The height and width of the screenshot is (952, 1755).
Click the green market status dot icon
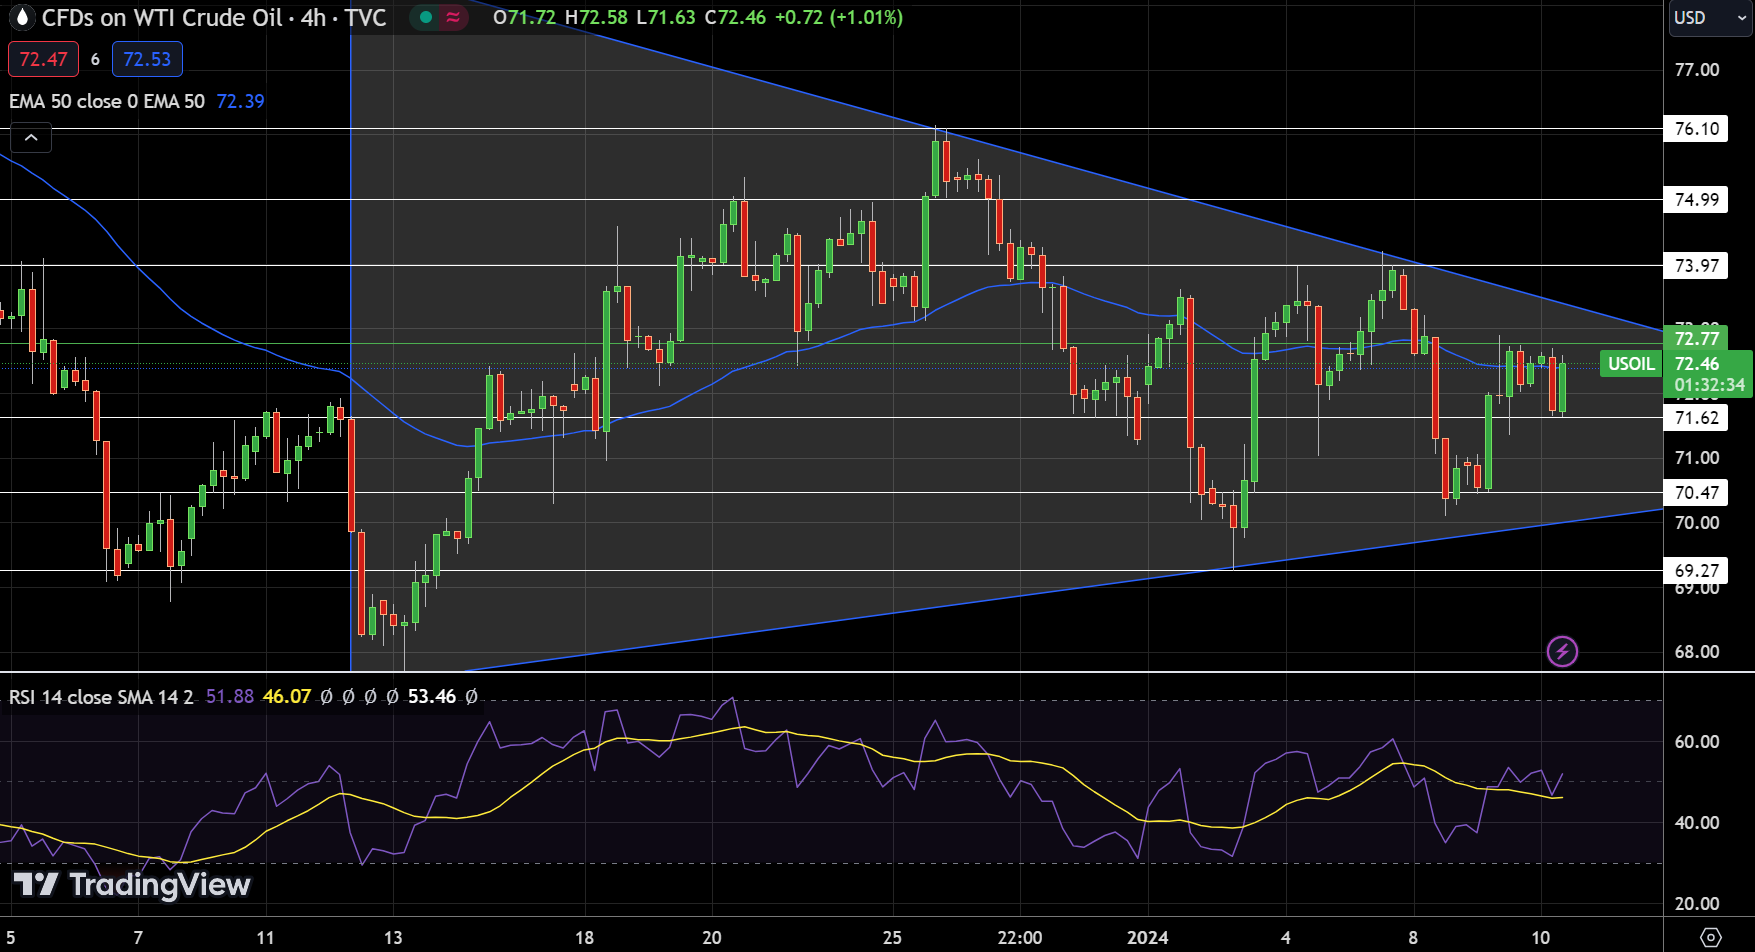[x=426, y=17]
